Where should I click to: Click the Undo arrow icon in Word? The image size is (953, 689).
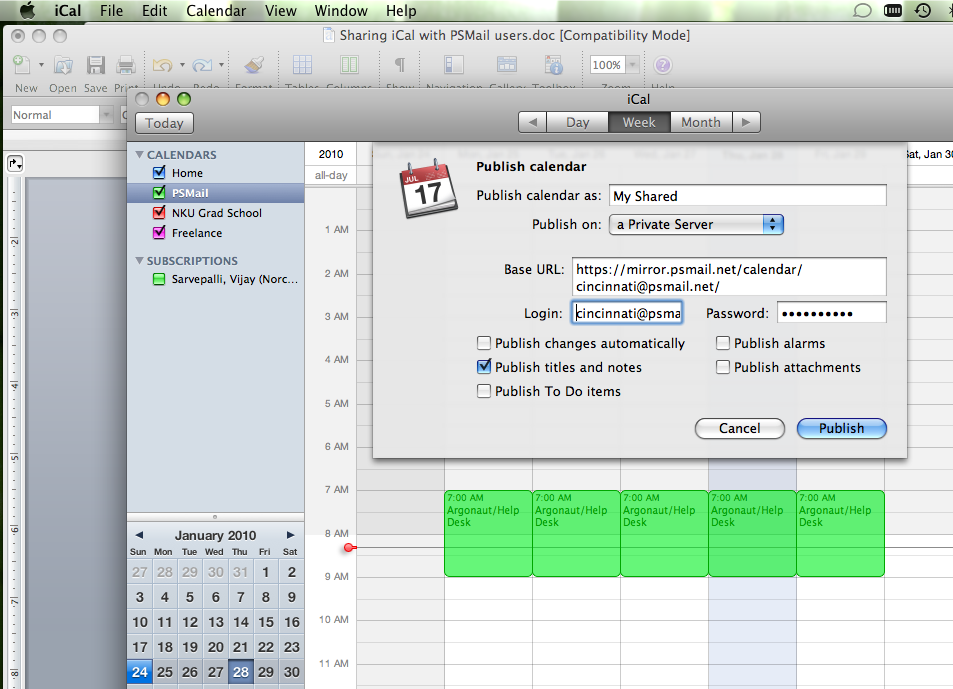(x=162, y=64)
